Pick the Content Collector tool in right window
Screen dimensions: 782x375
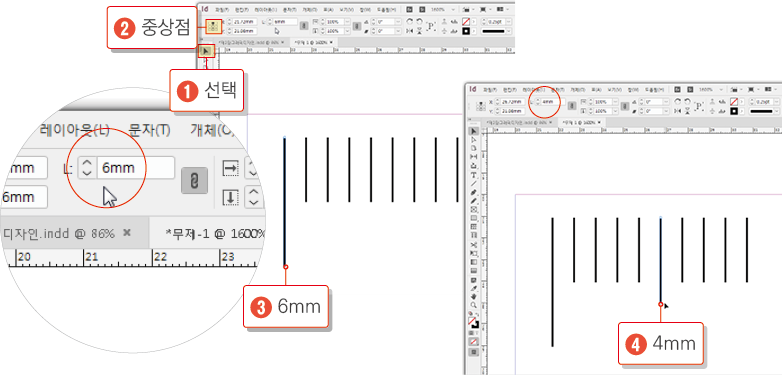[x=474, y=166]
